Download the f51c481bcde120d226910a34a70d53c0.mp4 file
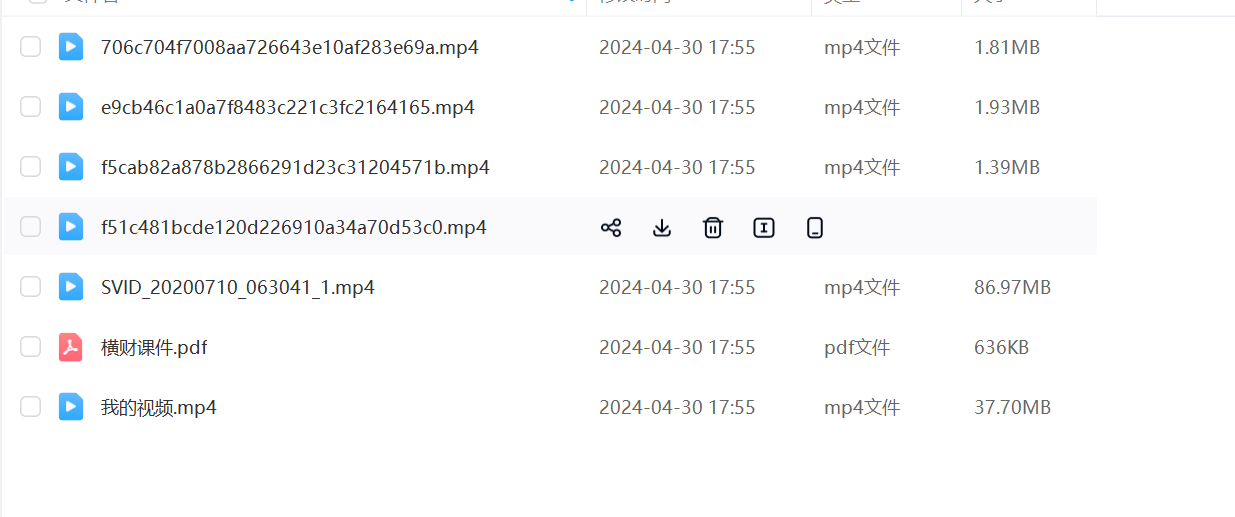The height and width of the screenshot is (517, 1235). (x=661, y=228)
